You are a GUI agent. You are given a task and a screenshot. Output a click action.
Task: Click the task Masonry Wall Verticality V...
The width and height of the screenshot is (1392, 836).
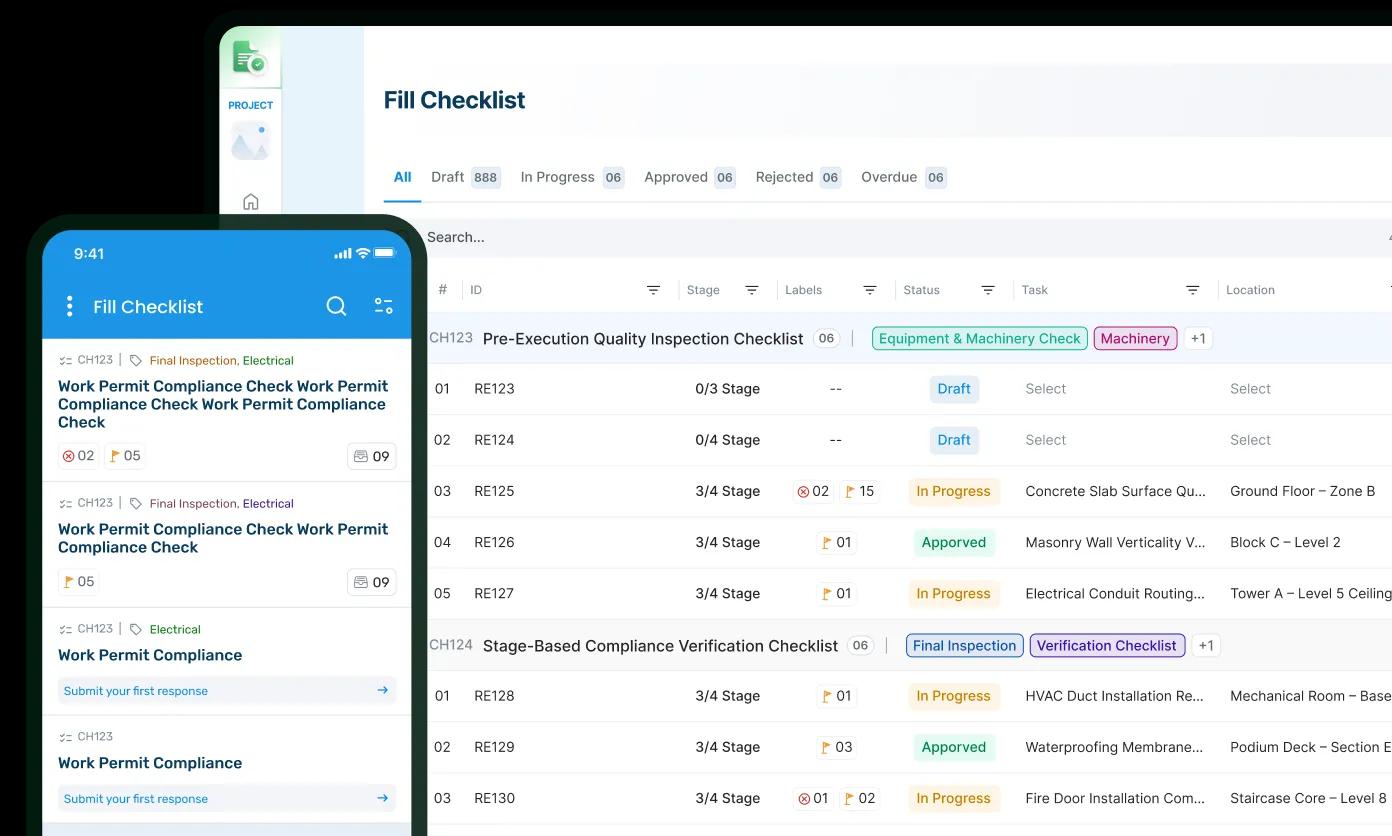click(x=1115, y=542)
